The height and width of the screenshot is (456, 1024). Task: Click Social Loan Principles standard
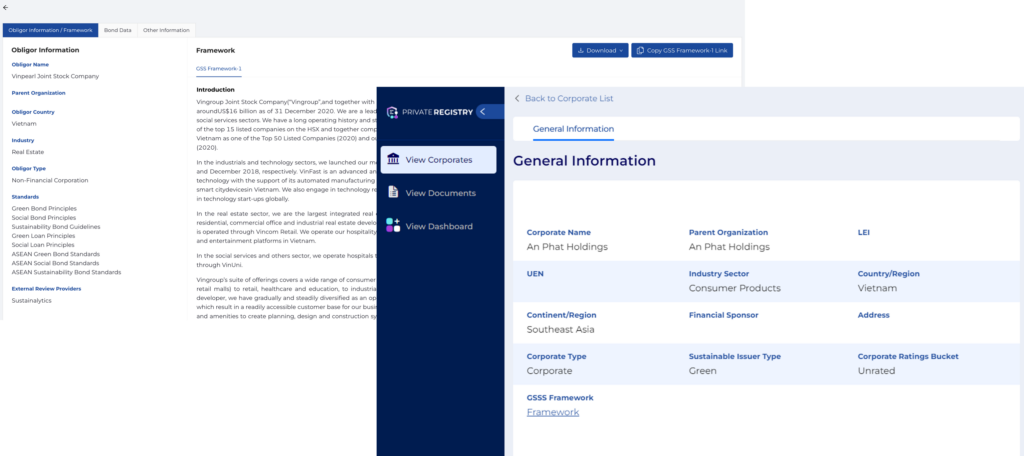click(43, 245)
